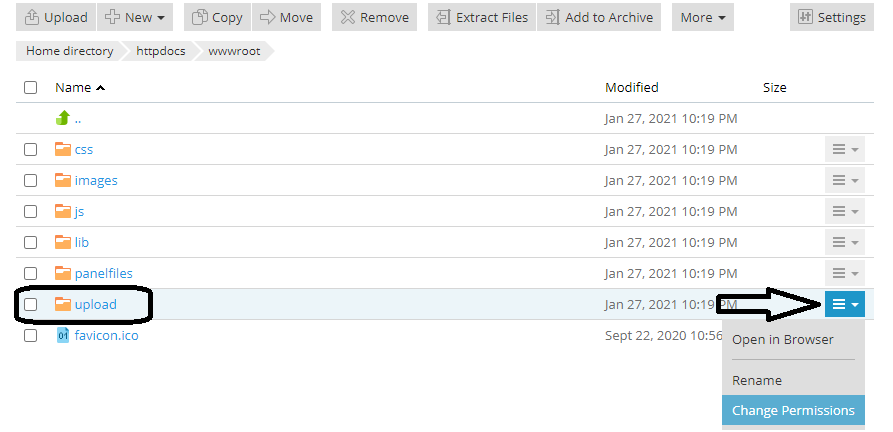Click the green up-directory arrow icon
893x432 pixels.
[x=63, y=118]
